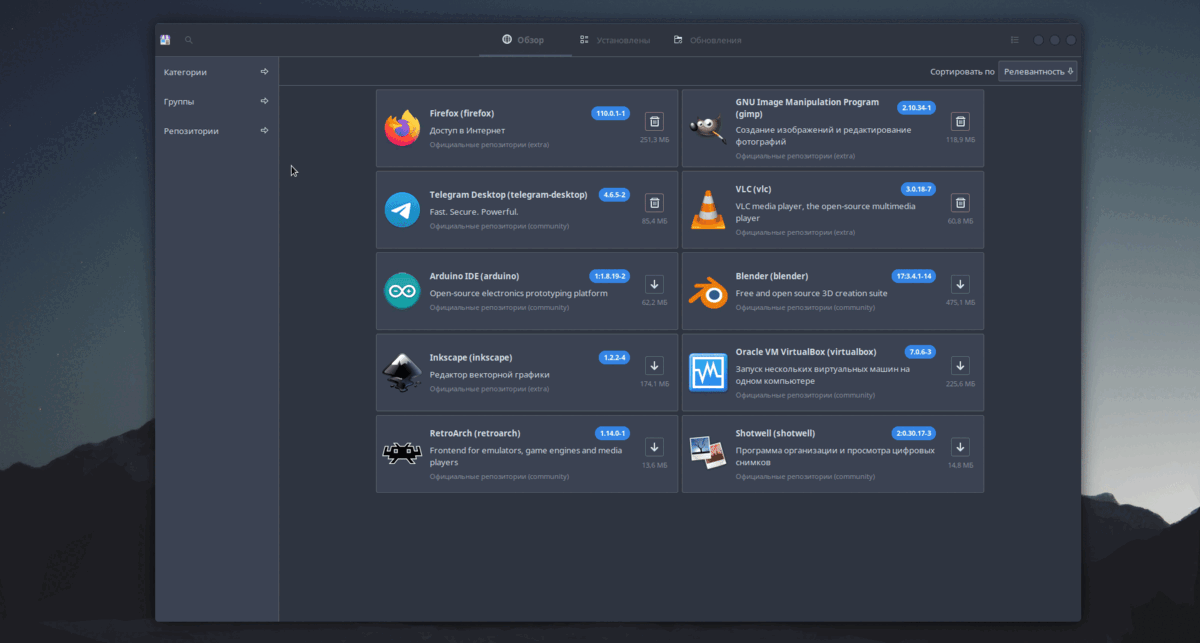Uninstall VLC via its trash icon
This screenshot has height=643, width=1200.
[x=960, y=203]
